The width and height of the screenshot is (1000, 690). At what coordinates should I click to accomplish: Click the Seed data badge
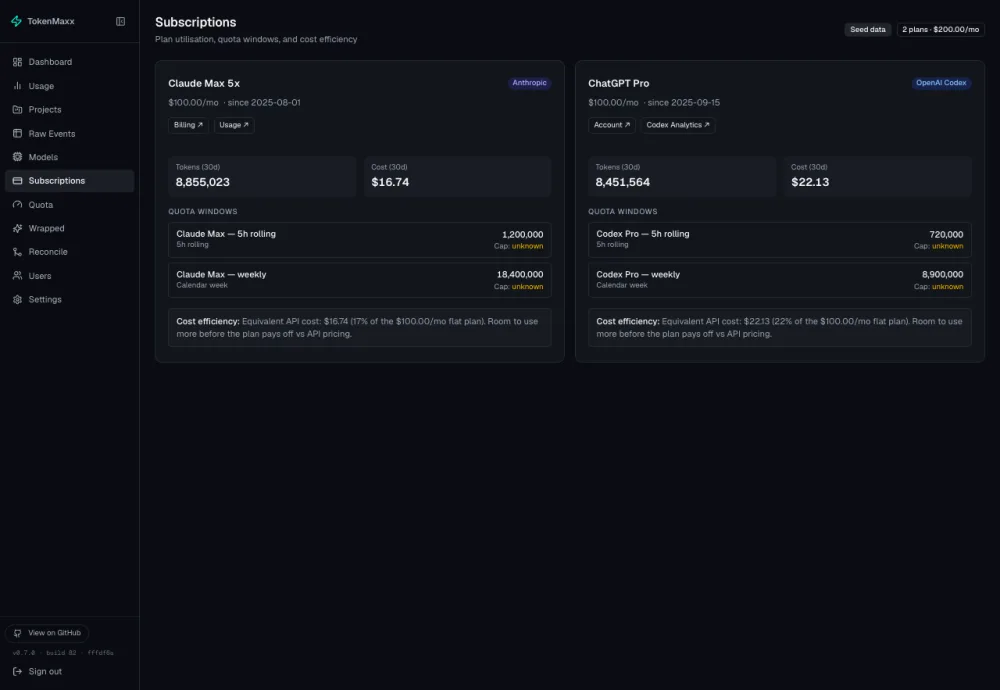point(867,29)
